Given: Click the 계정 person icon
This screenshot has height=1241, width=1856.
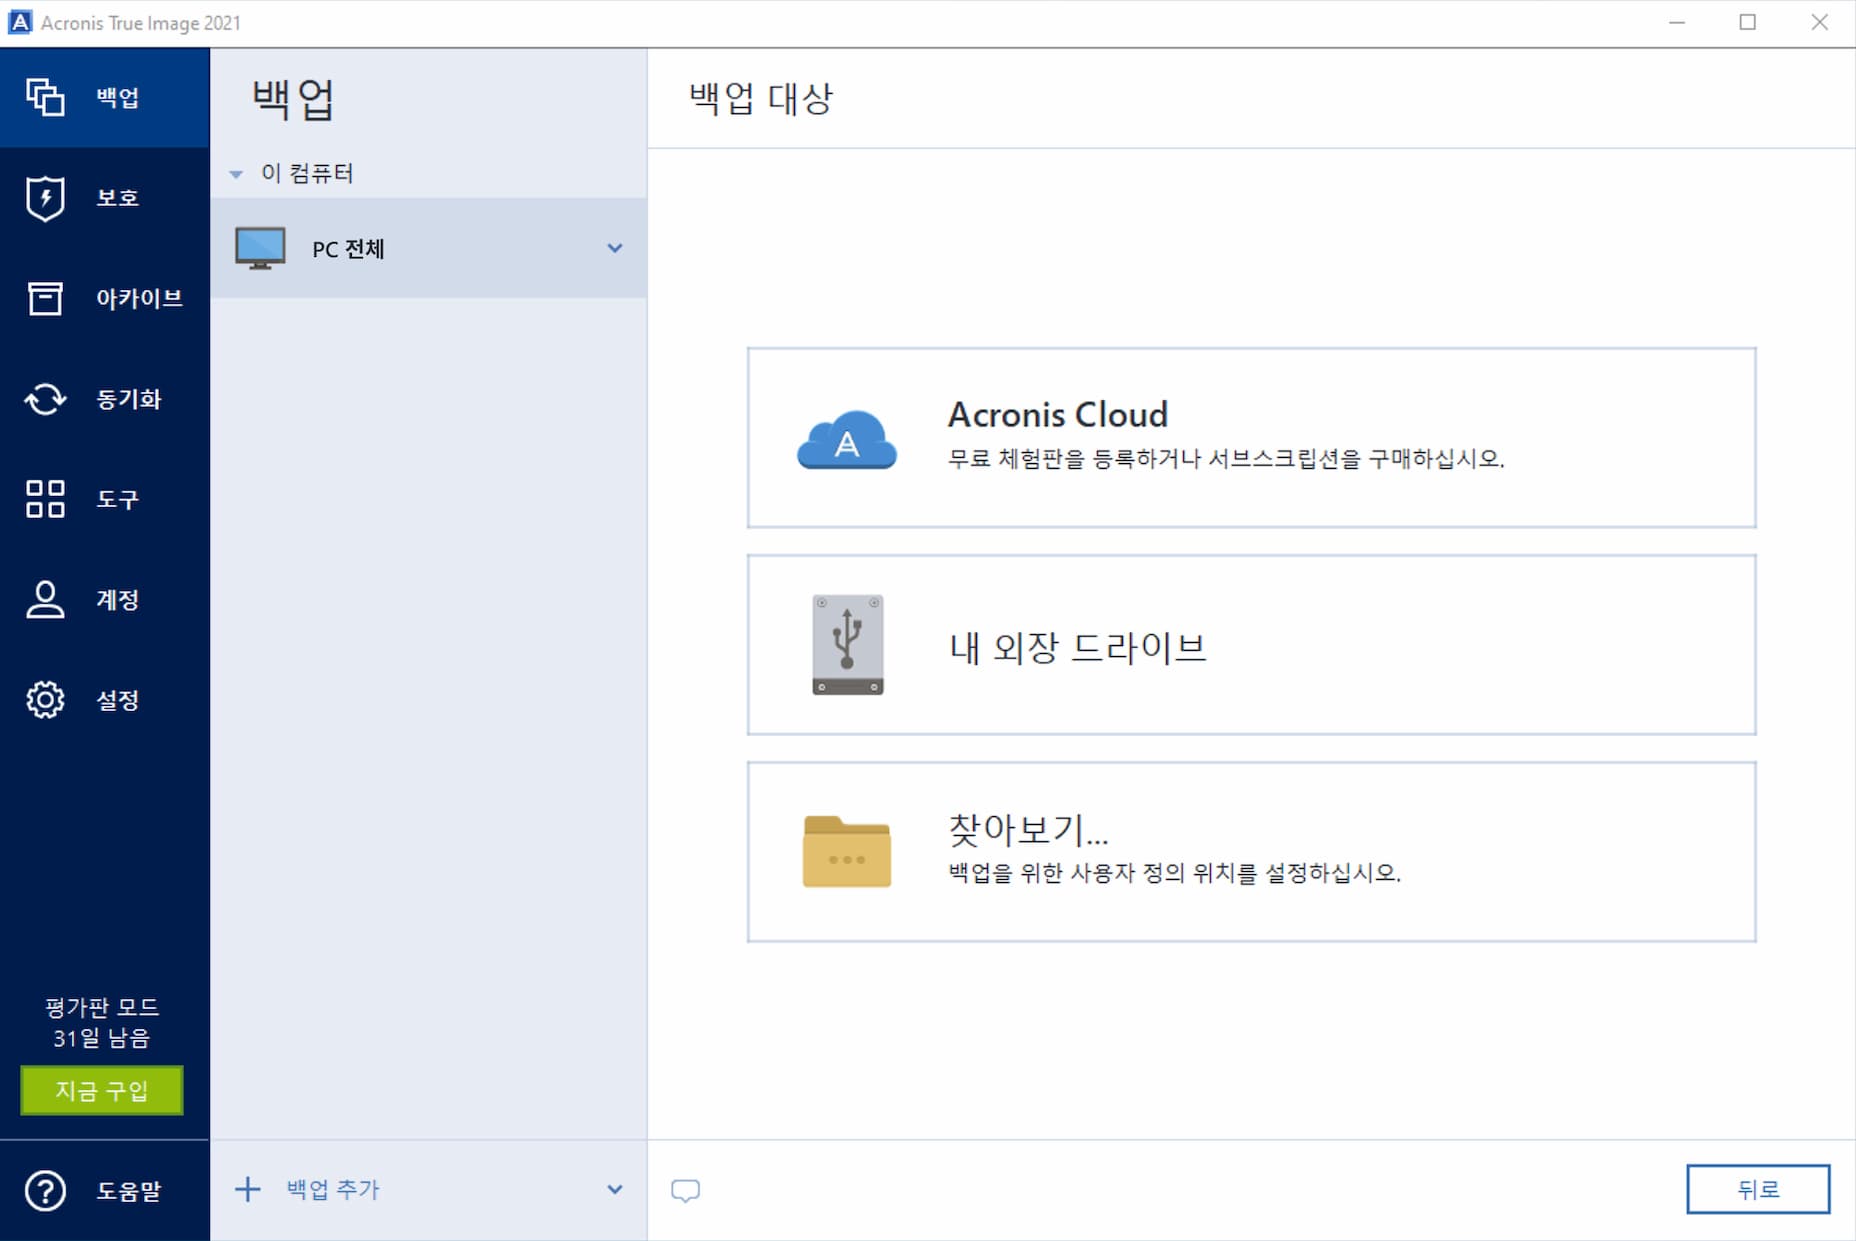Looking at the screenshot, I should click(x=45, y=600).
